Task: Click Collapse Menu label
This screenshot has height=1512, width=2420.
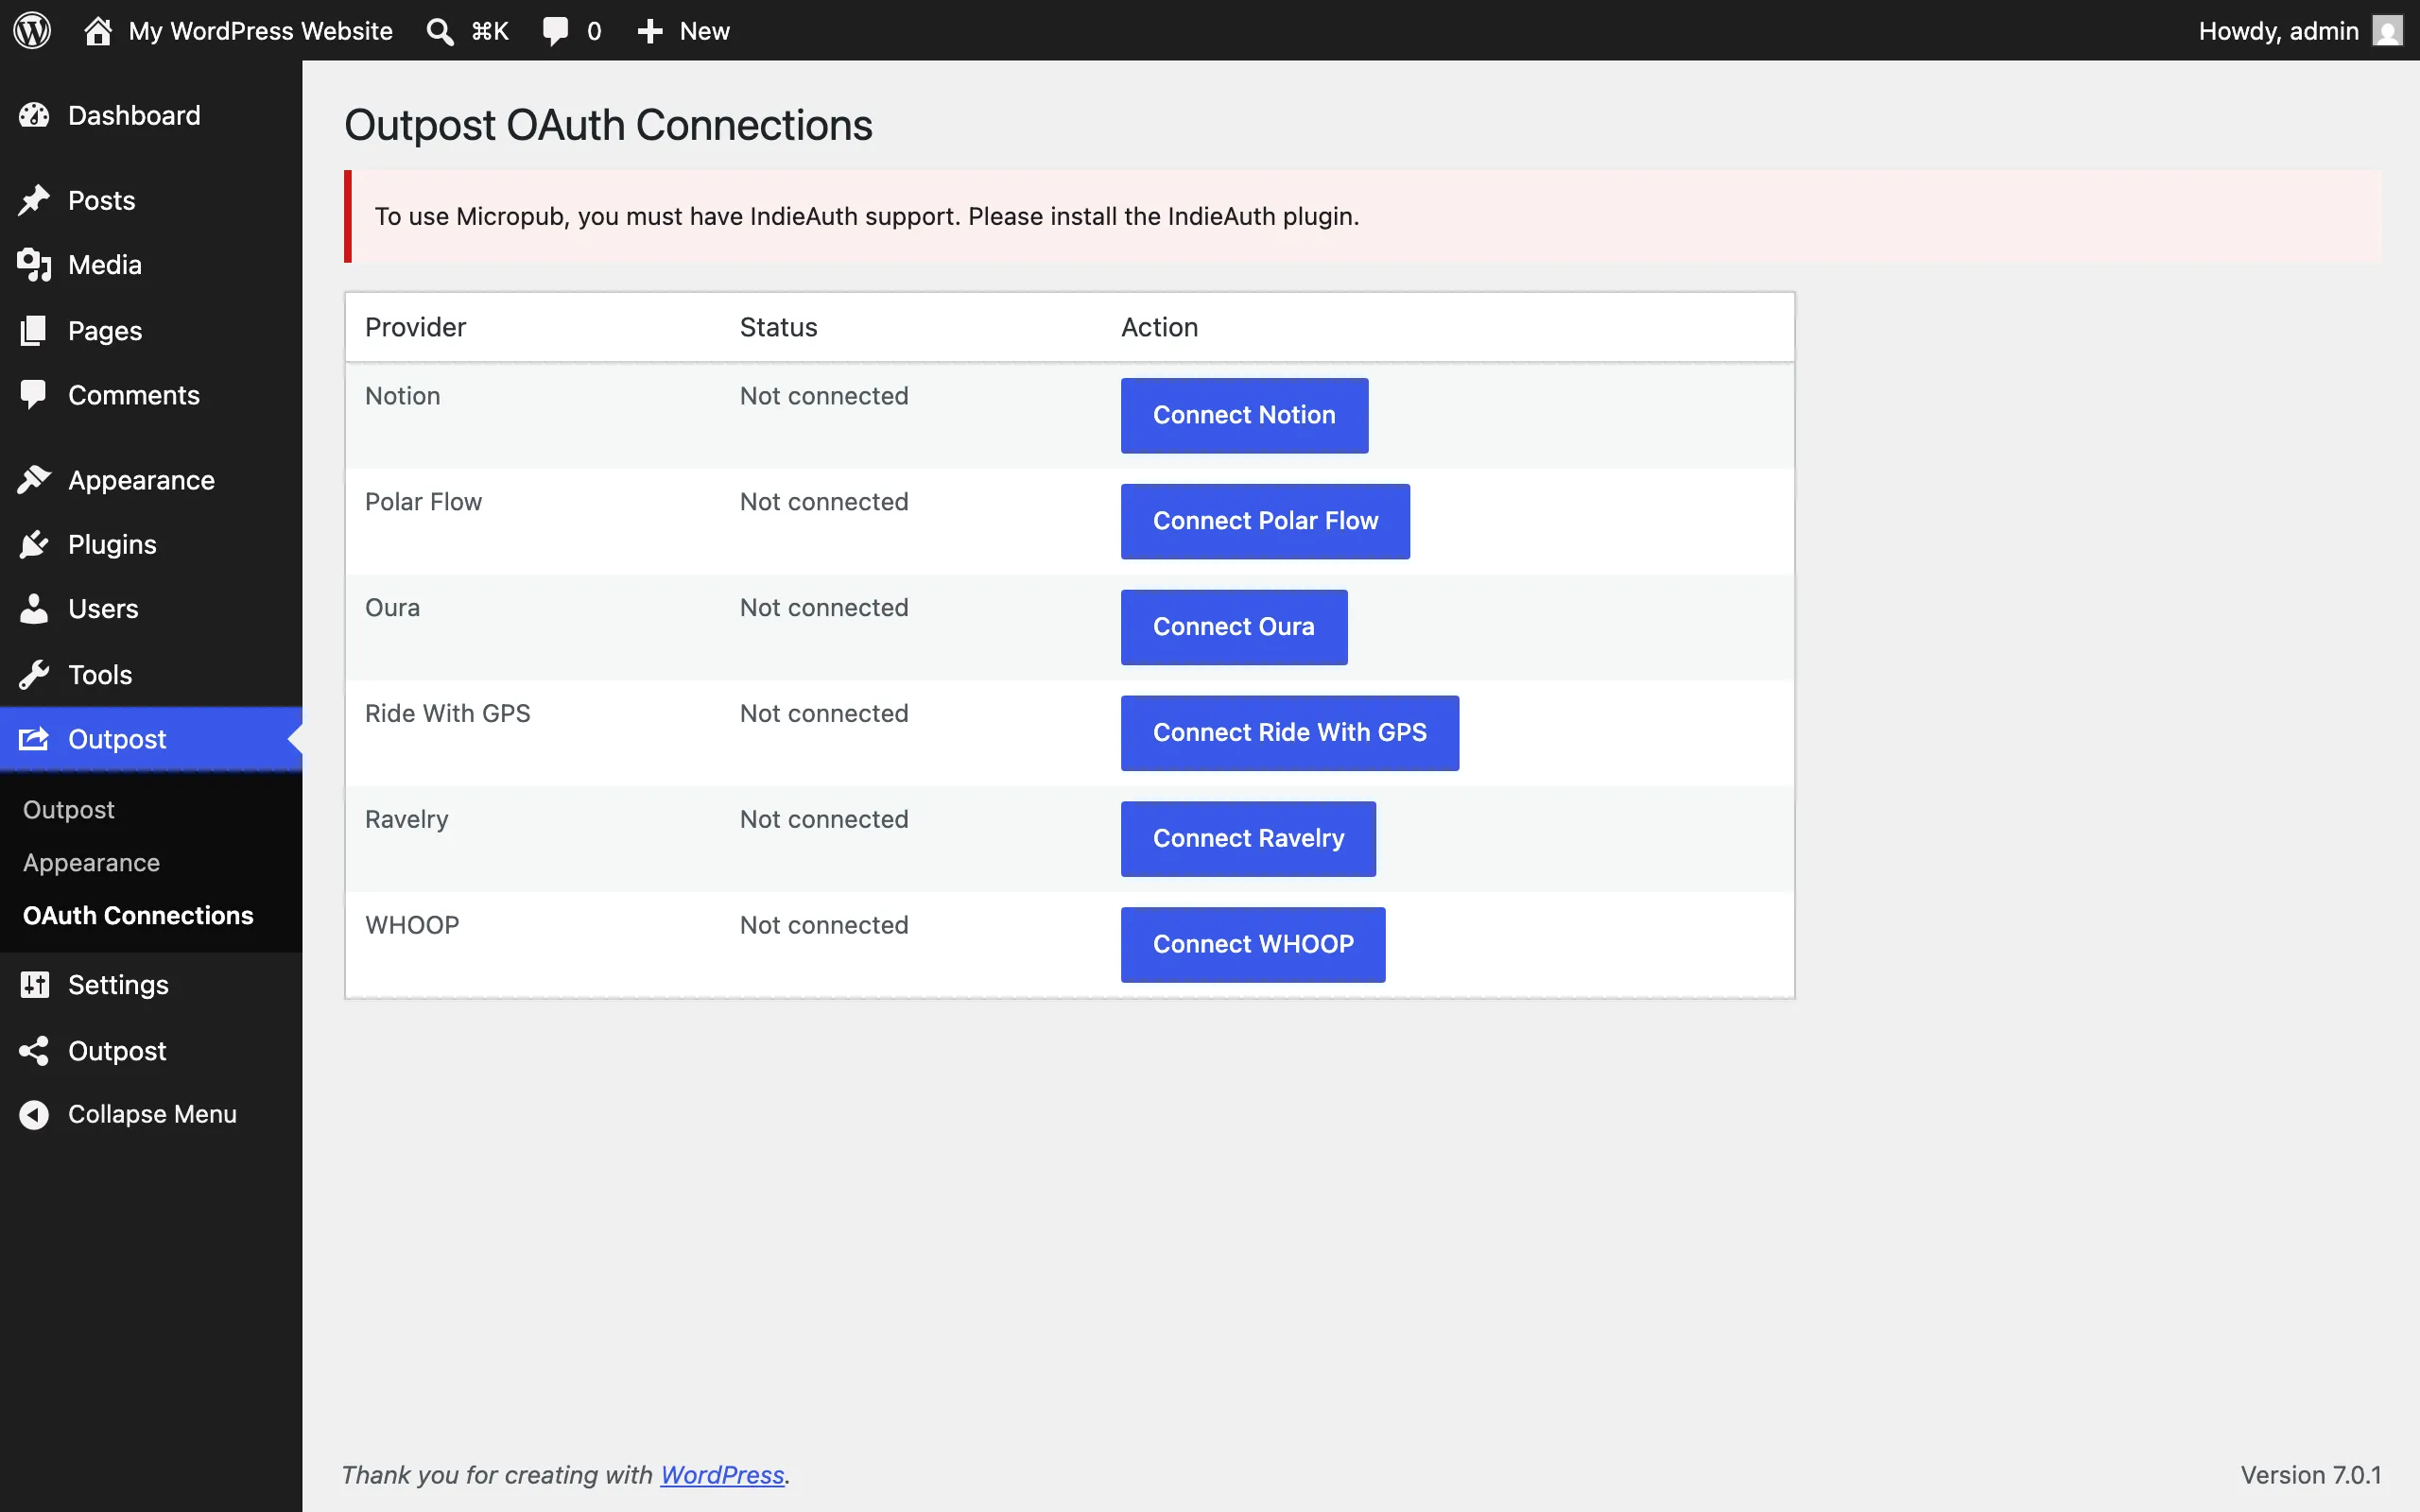Action: pos(152,1114)
